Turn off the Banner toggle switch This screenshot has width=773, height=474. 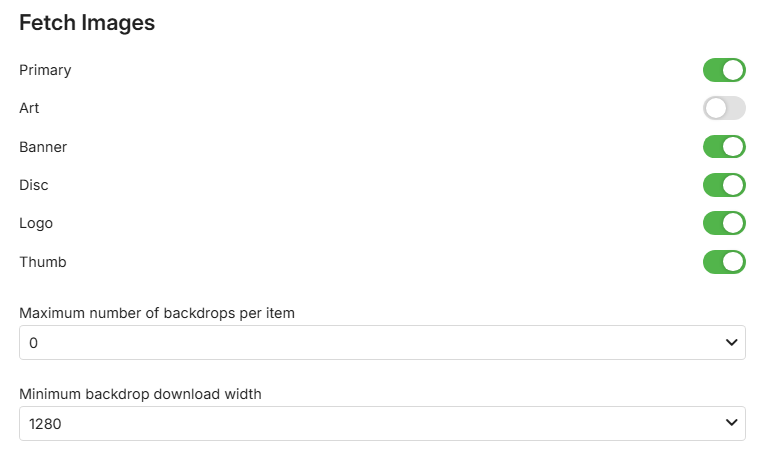724,147
